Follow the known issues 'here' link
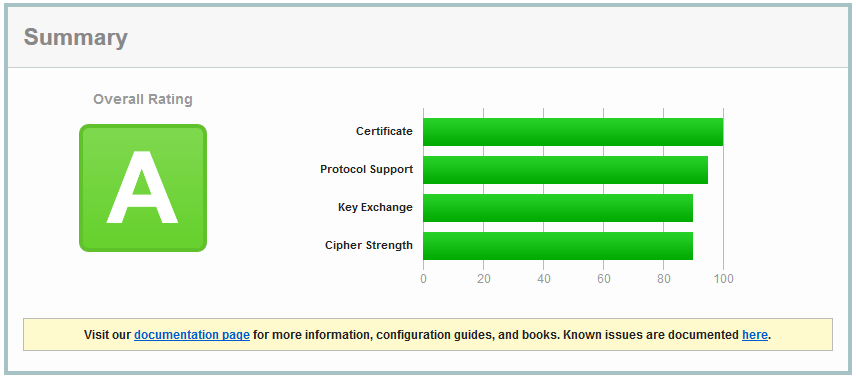This screenshot has height=380, width=856. click(x=754, y=335)
